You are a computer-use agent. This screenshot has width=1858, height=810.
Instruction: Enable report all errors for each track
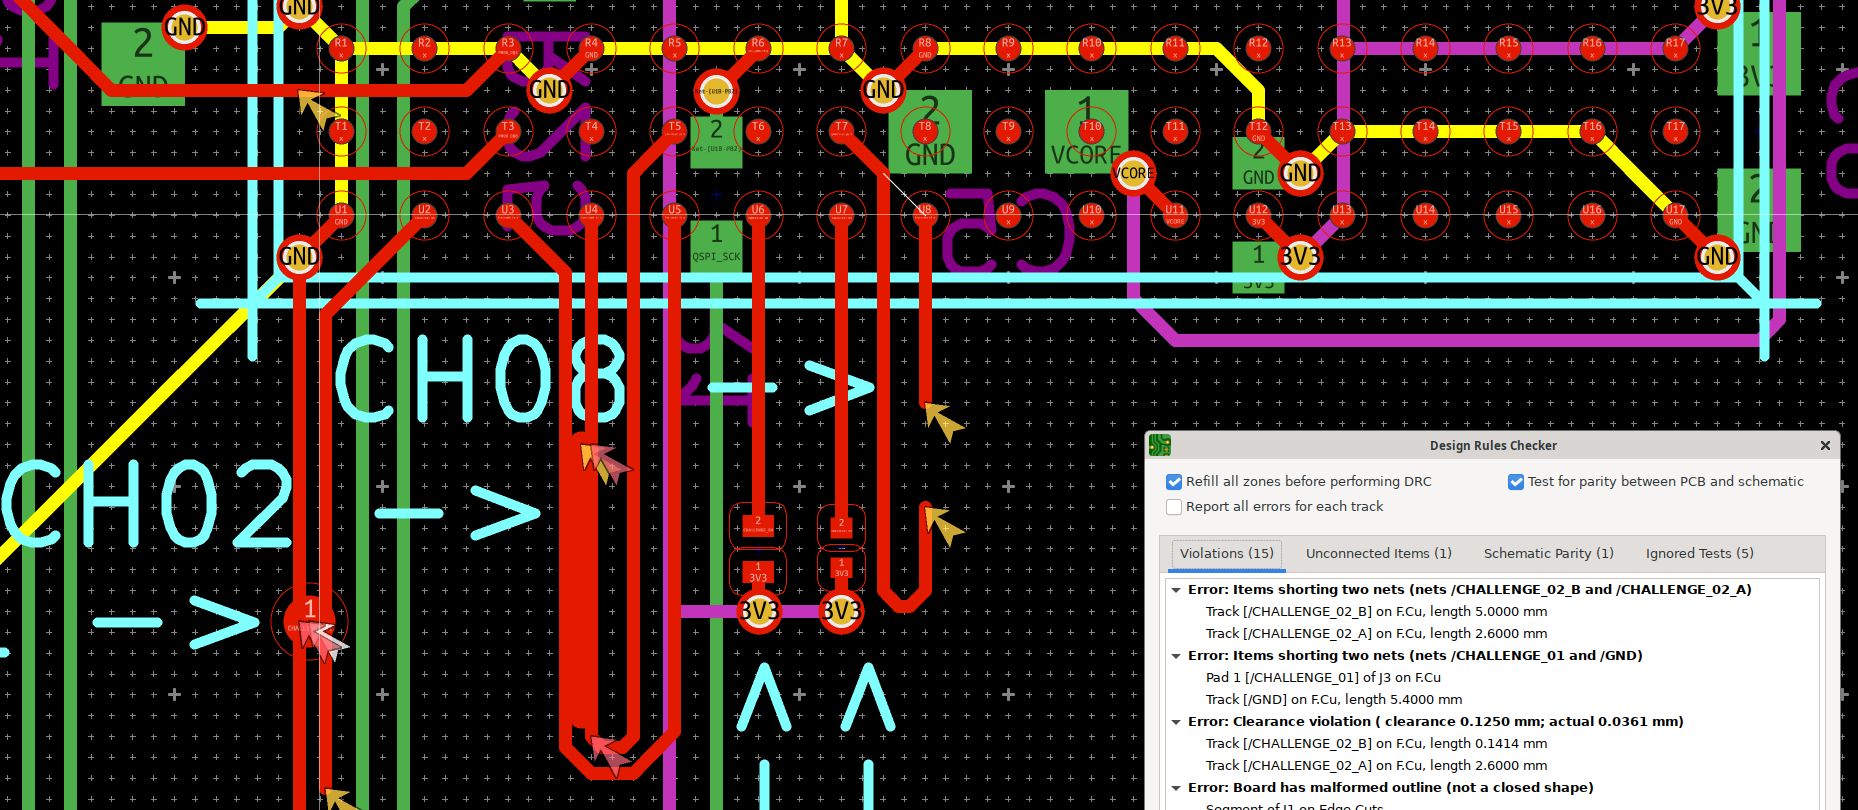tap(1174, 507)
